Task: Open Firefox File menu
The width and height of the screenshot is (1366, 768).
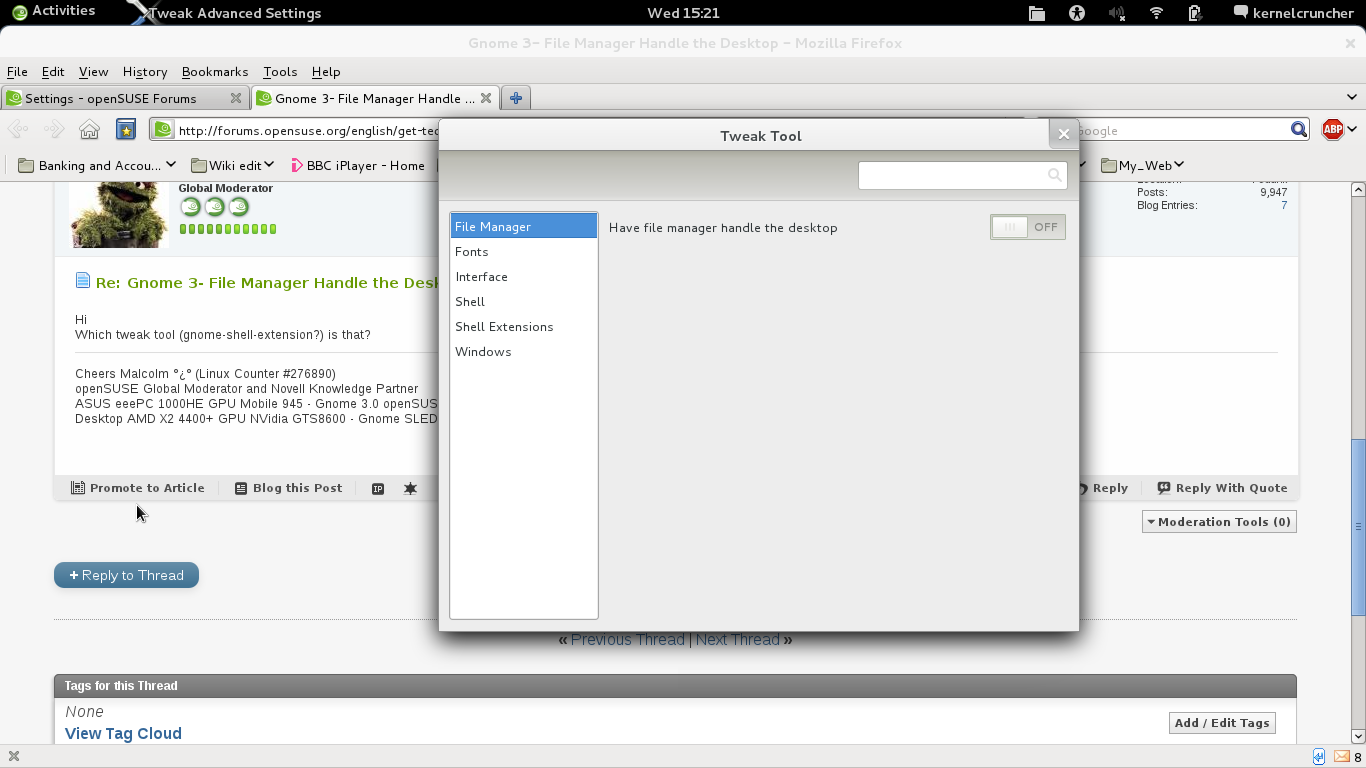Action: (17, 72)
